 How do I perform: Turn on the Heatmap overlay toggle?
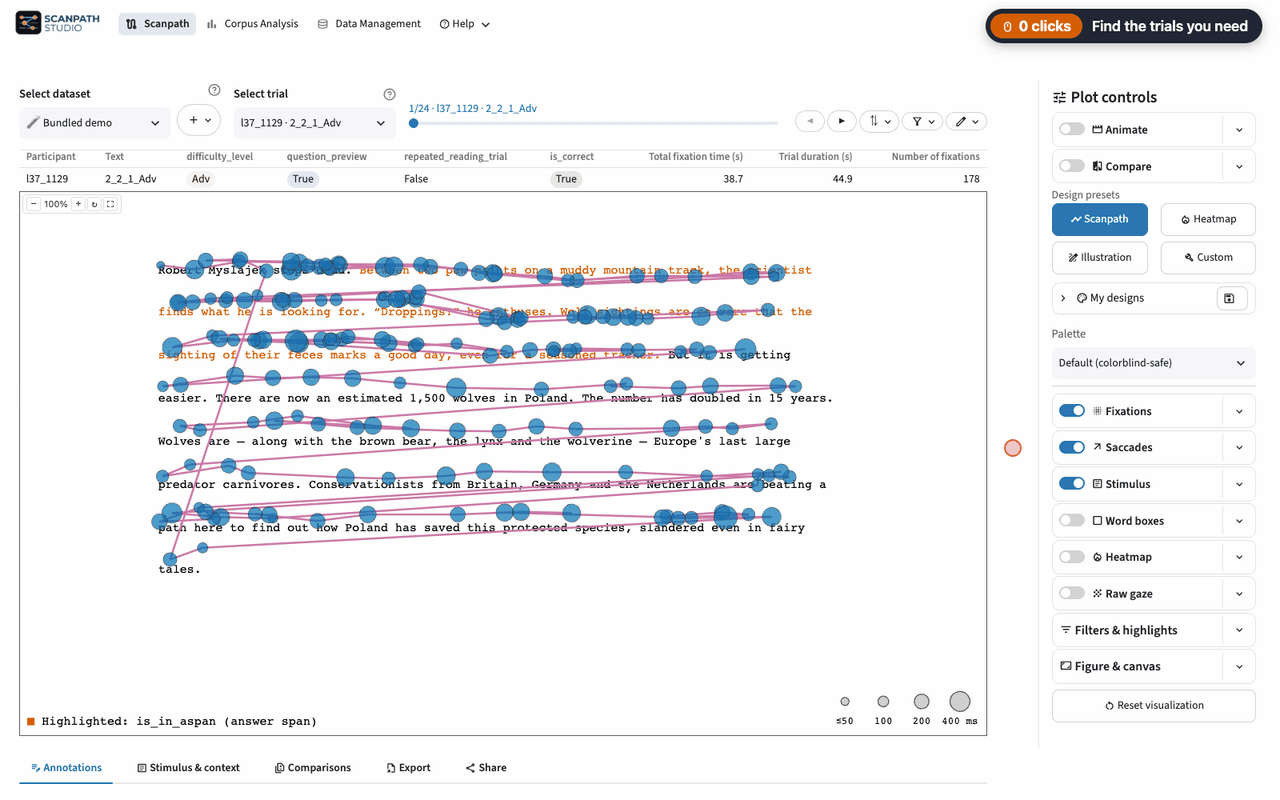click(x=1072, y=557)
